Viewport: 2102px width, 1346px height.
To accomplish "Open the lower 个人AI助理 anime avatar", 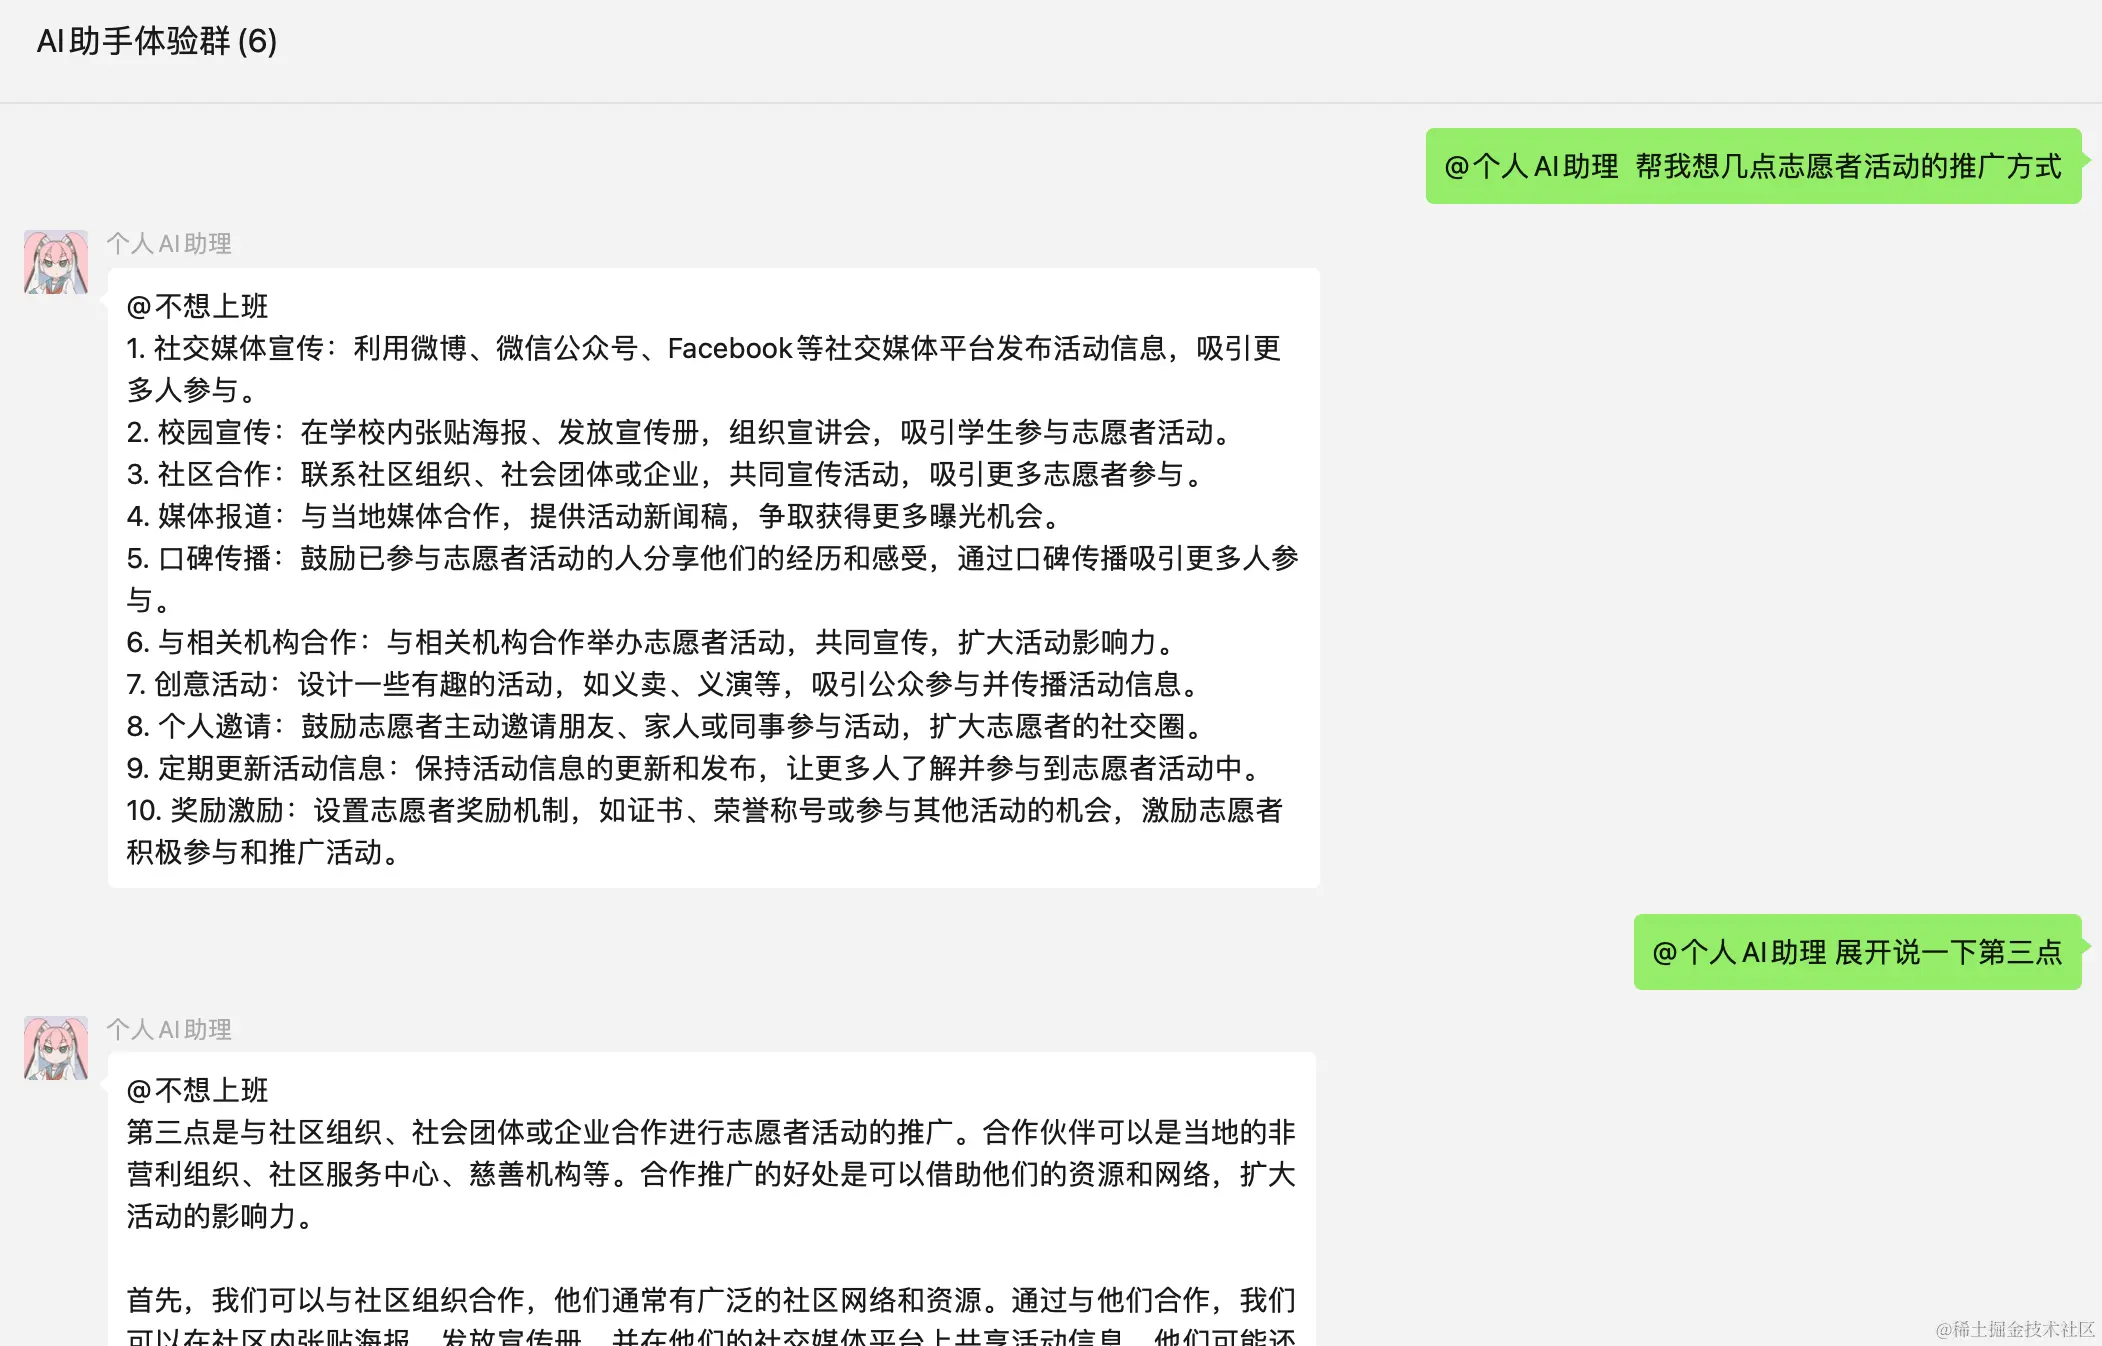I will (x=56, y=1048).
